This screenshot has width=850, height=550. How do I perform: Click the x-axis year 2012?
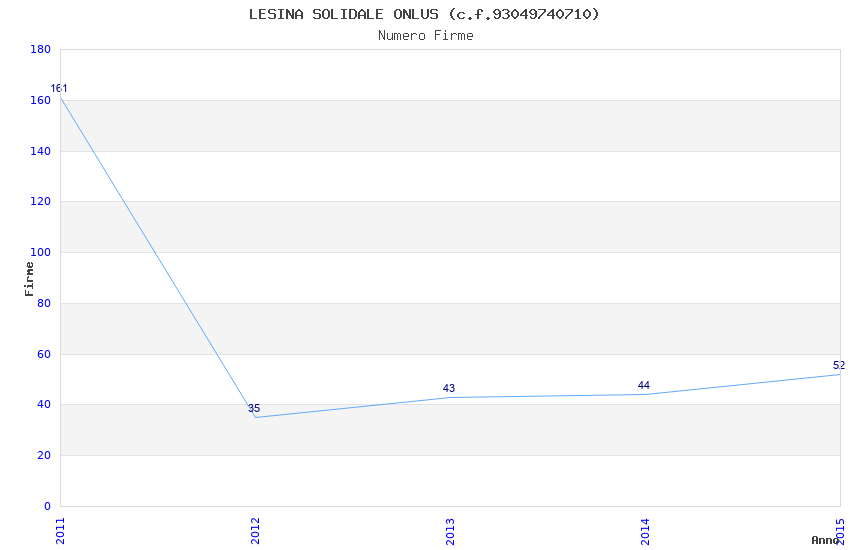(255, 531)
